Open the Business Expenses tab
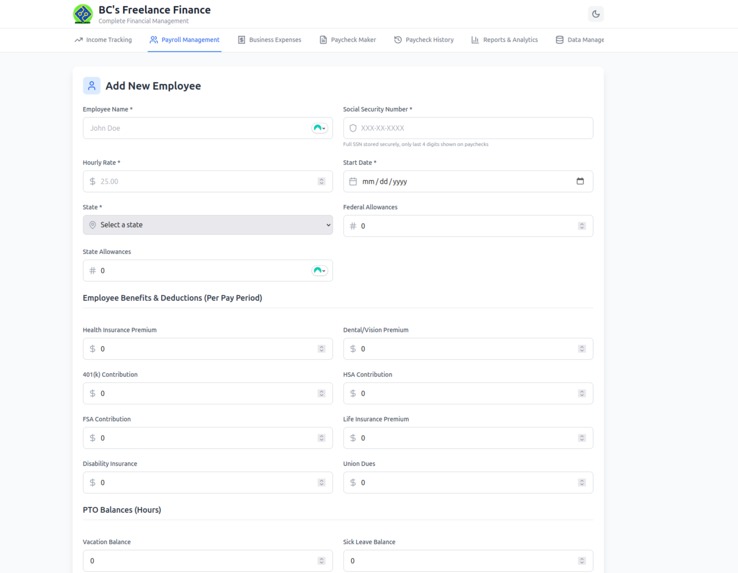 pyautogui.click(x=269, y=40)
